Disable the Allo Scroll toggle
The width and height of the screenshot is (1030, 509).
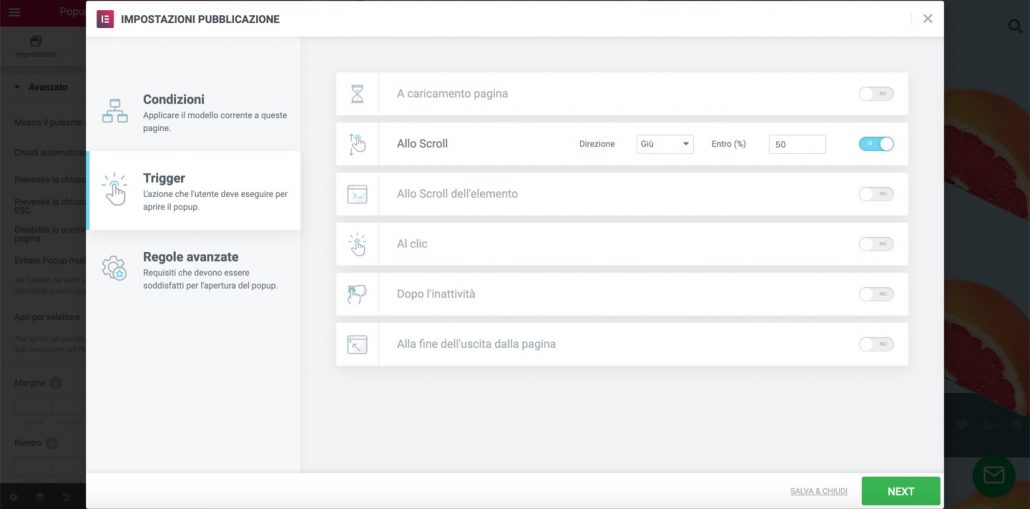[x=876, y=144]
